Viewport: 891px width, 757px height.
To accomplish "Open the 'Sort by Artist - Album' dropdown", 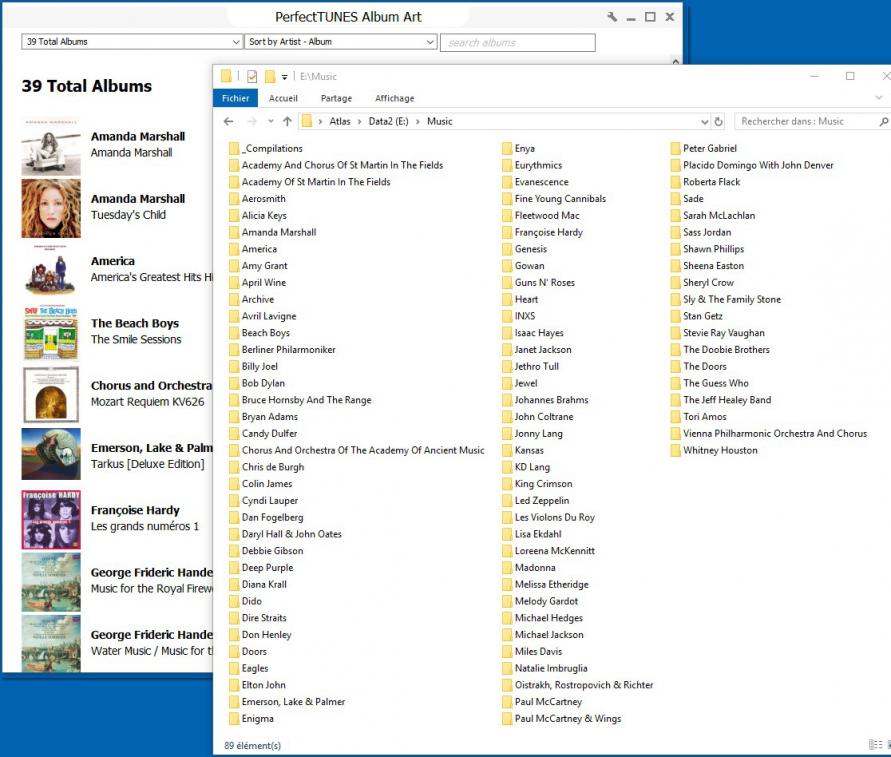I will (430, 42).
